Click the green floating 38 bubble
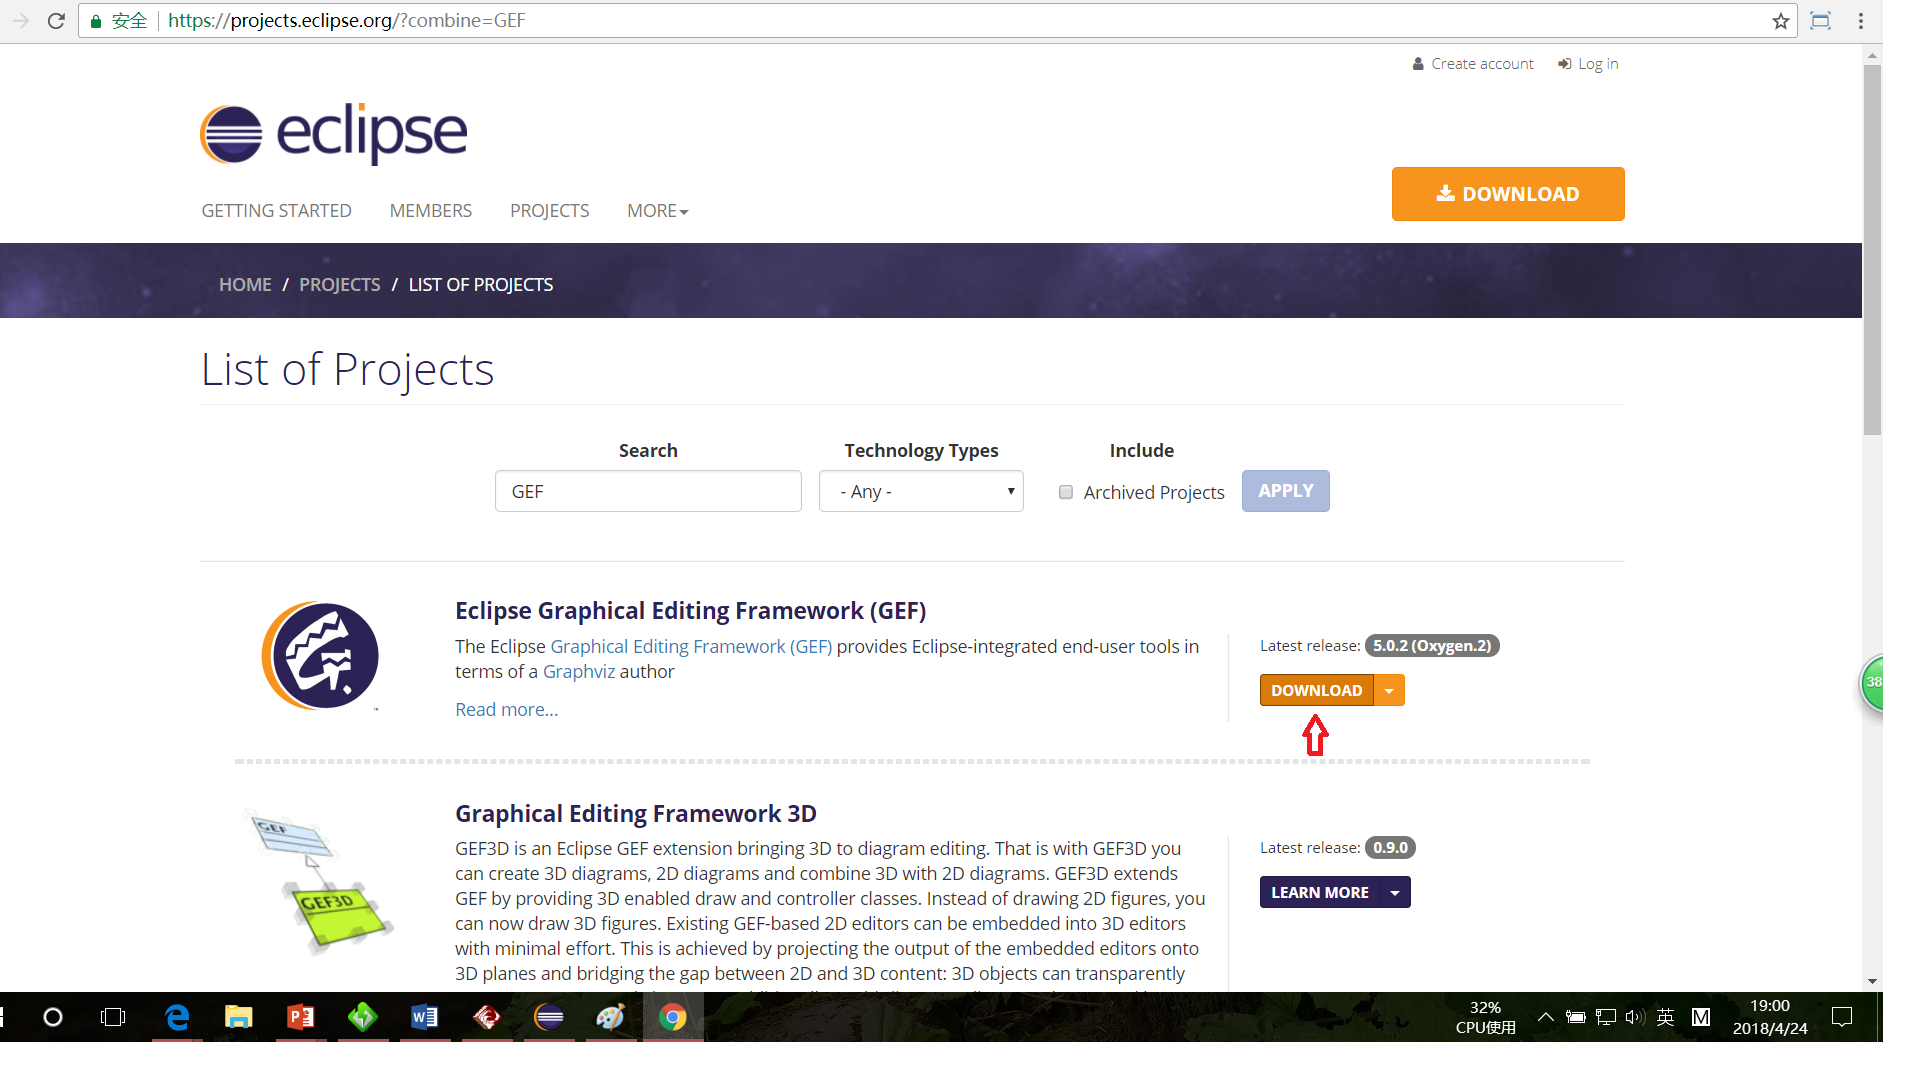Viewport: 1920px width, 1080px height. tap(1872, 683)
